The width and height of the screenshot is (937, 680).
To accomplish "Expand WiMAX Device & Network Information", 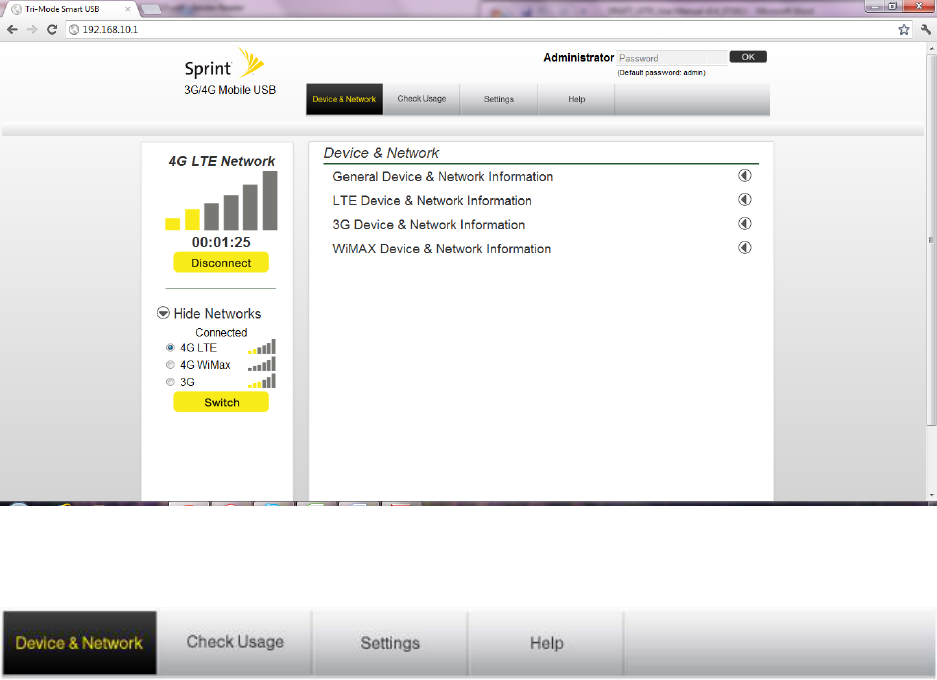I will click(x=745, y=247).
